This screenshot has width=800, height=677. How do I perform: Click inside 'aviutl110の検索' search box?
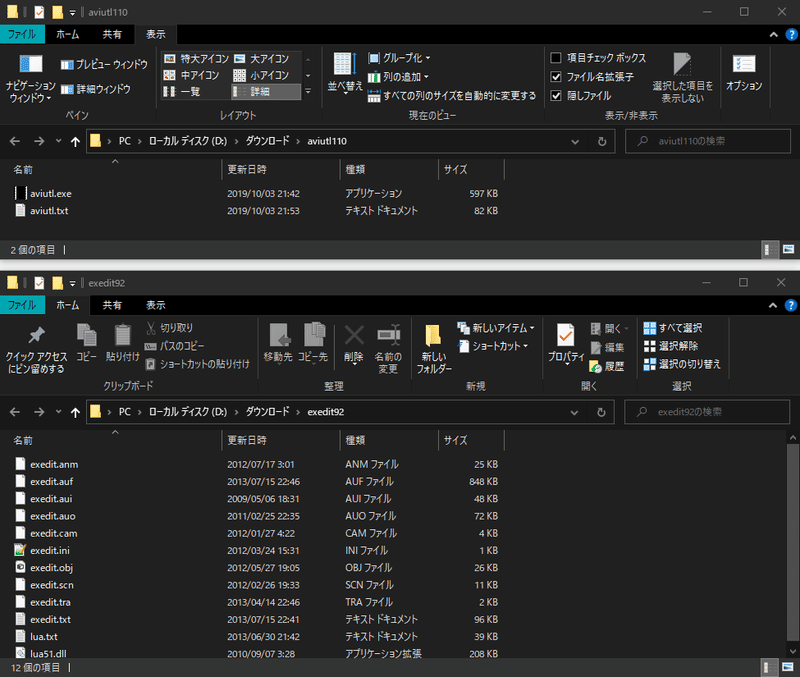pos(708,141)
